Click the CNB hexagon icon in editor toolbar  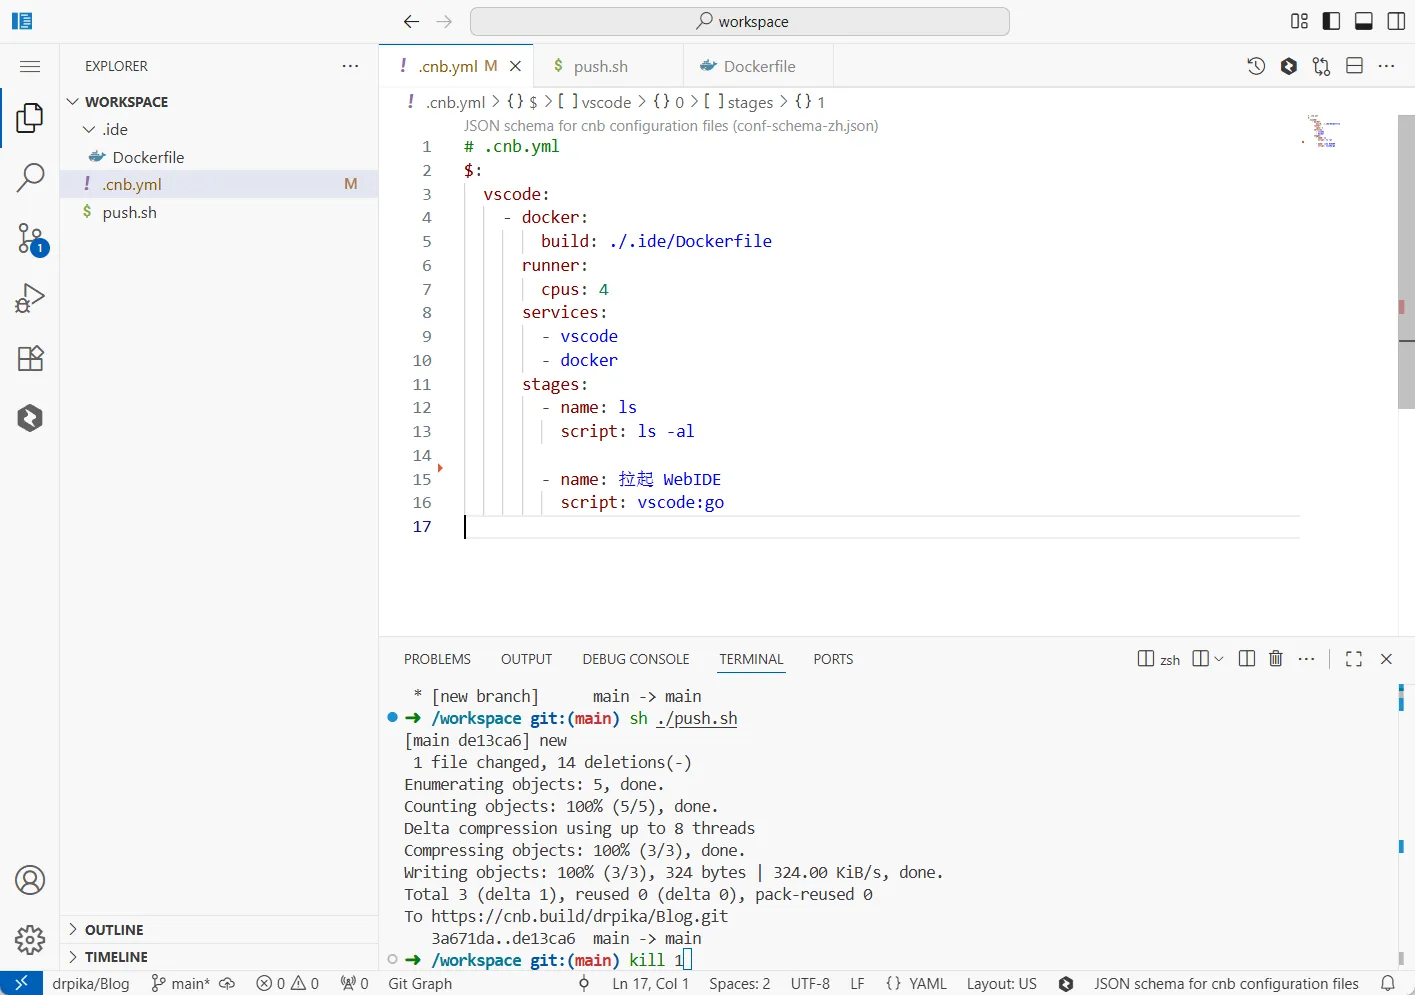1289,66
